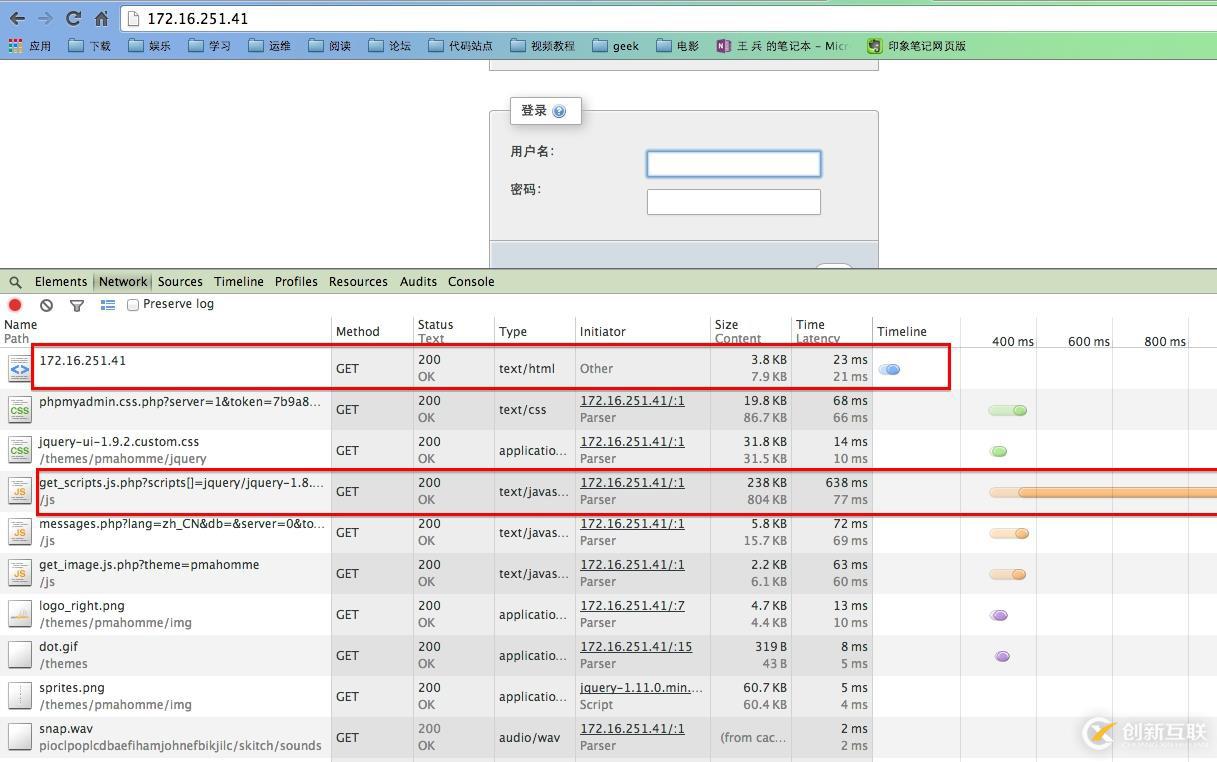The height and width of the screenshot is (762, 1217).
Task: Click the red record network log button
Action: (x=15, y=305)
